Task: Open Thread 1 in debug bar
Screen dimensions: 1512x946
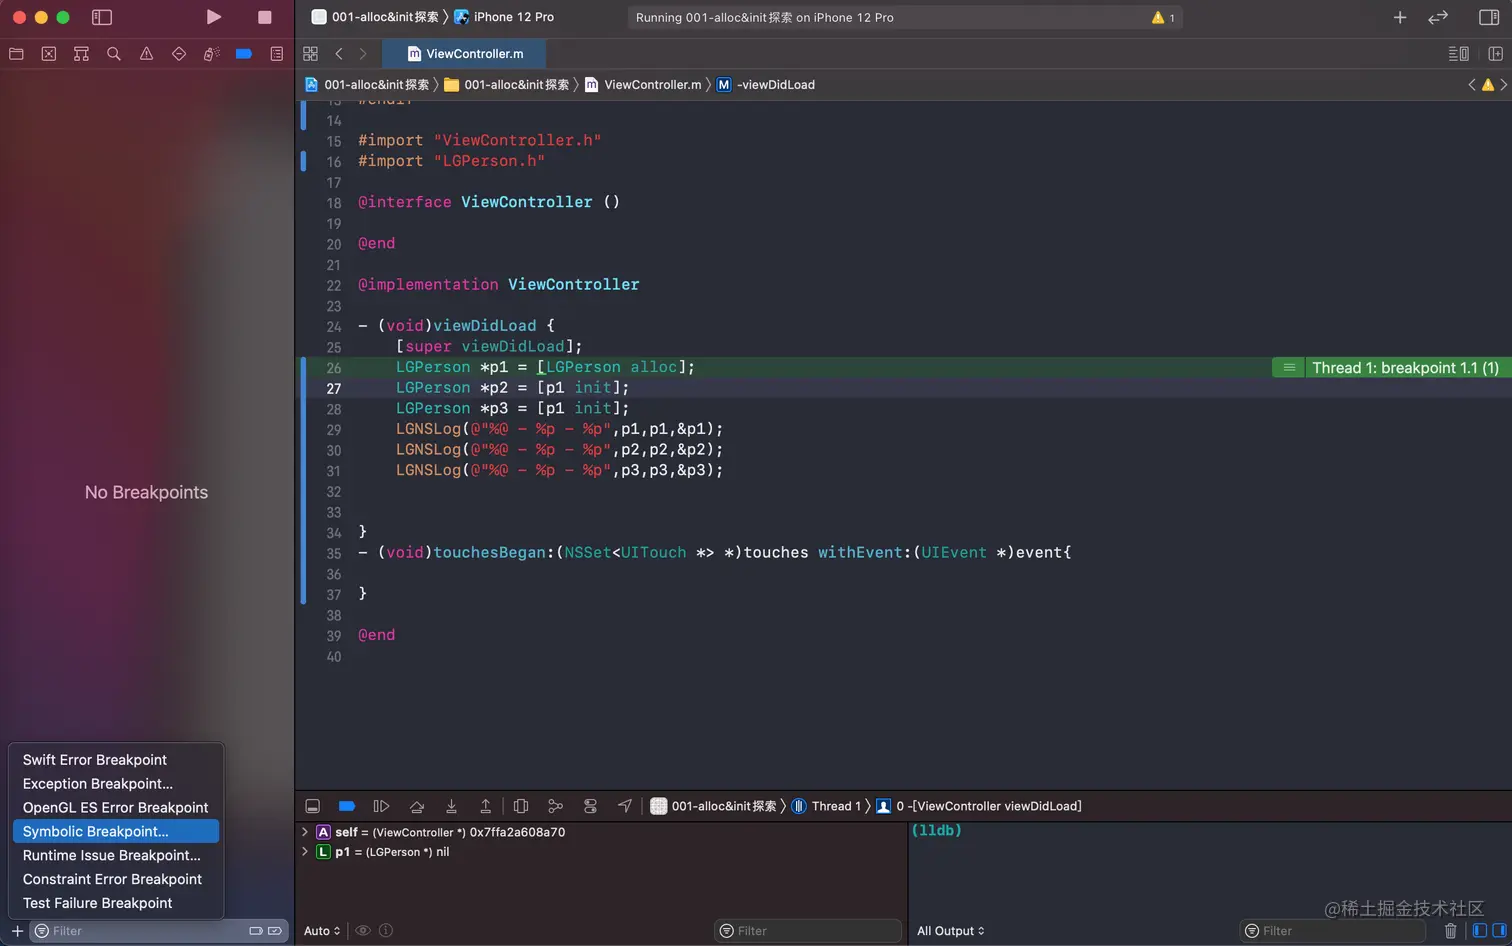Action: pos(826,806)
